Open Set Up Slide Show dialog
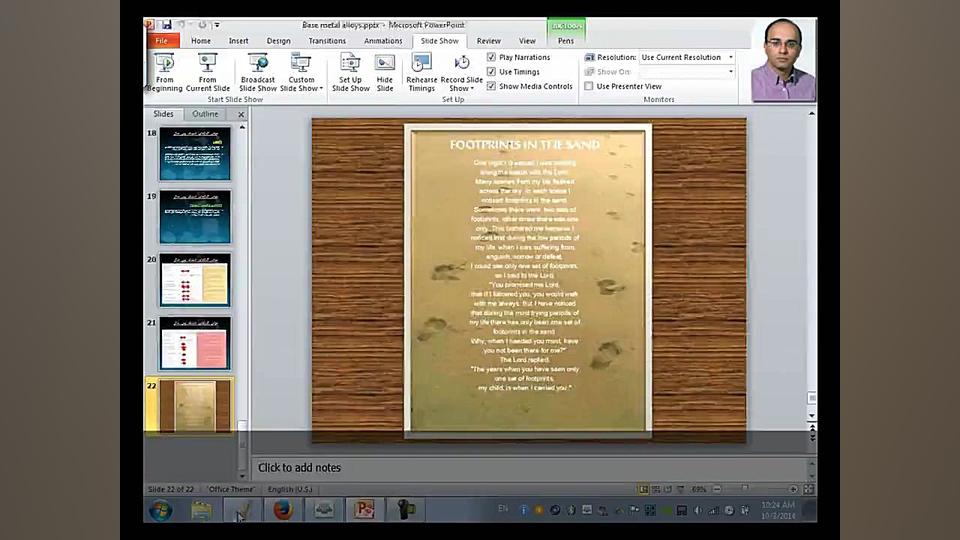 click(x=350, y=72)
